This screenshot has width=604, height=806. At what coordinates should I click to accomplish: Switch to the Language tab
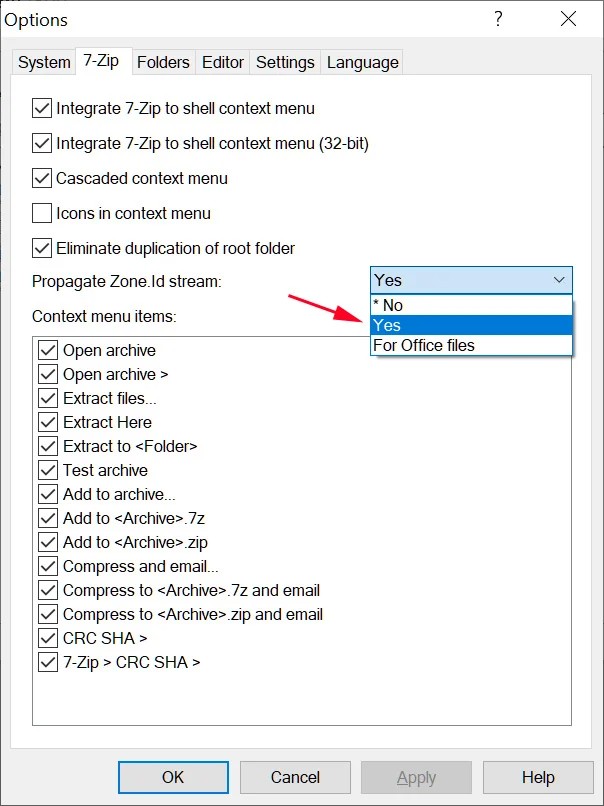(x=362, y=63)
